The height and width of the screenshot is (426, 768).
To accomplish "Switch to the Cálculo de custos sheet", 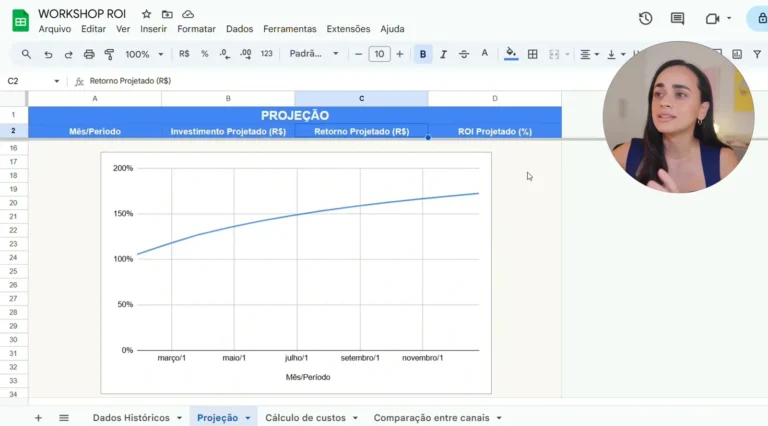I will point(305,417).
